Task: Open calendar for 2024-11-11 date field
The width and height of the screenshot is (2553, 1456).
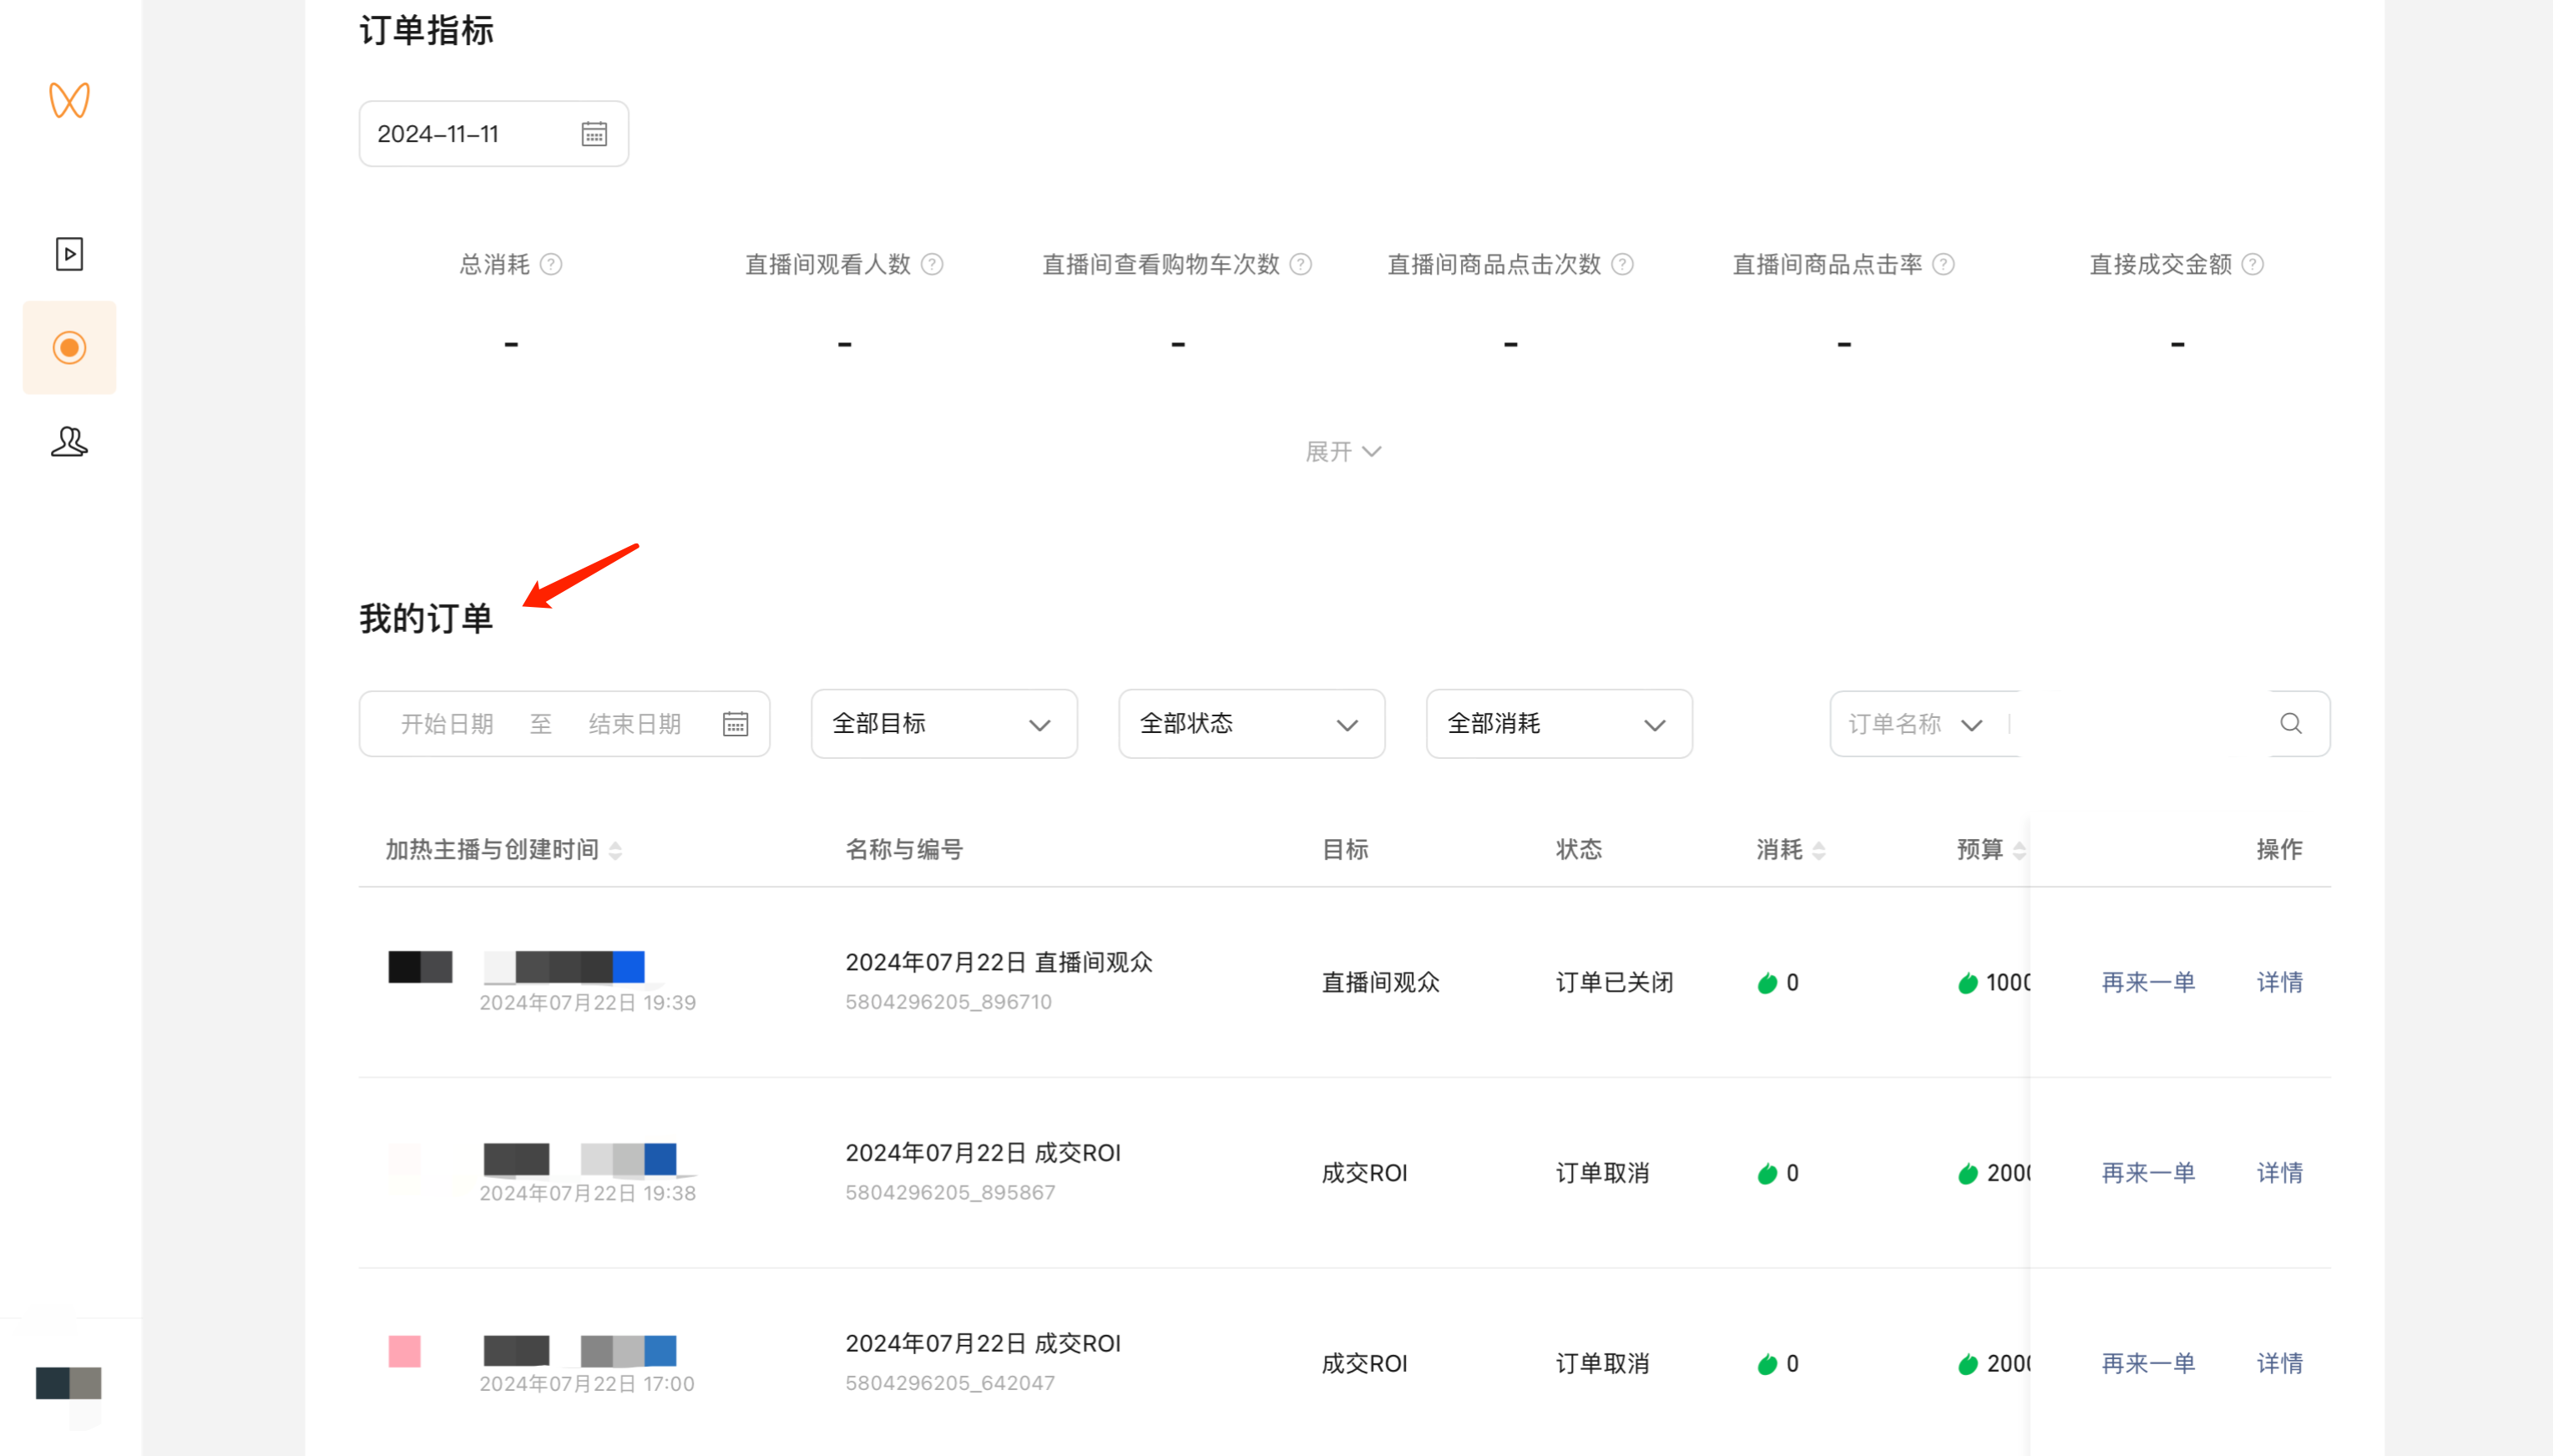Action: pyautogui.click(x=594, y=134)
